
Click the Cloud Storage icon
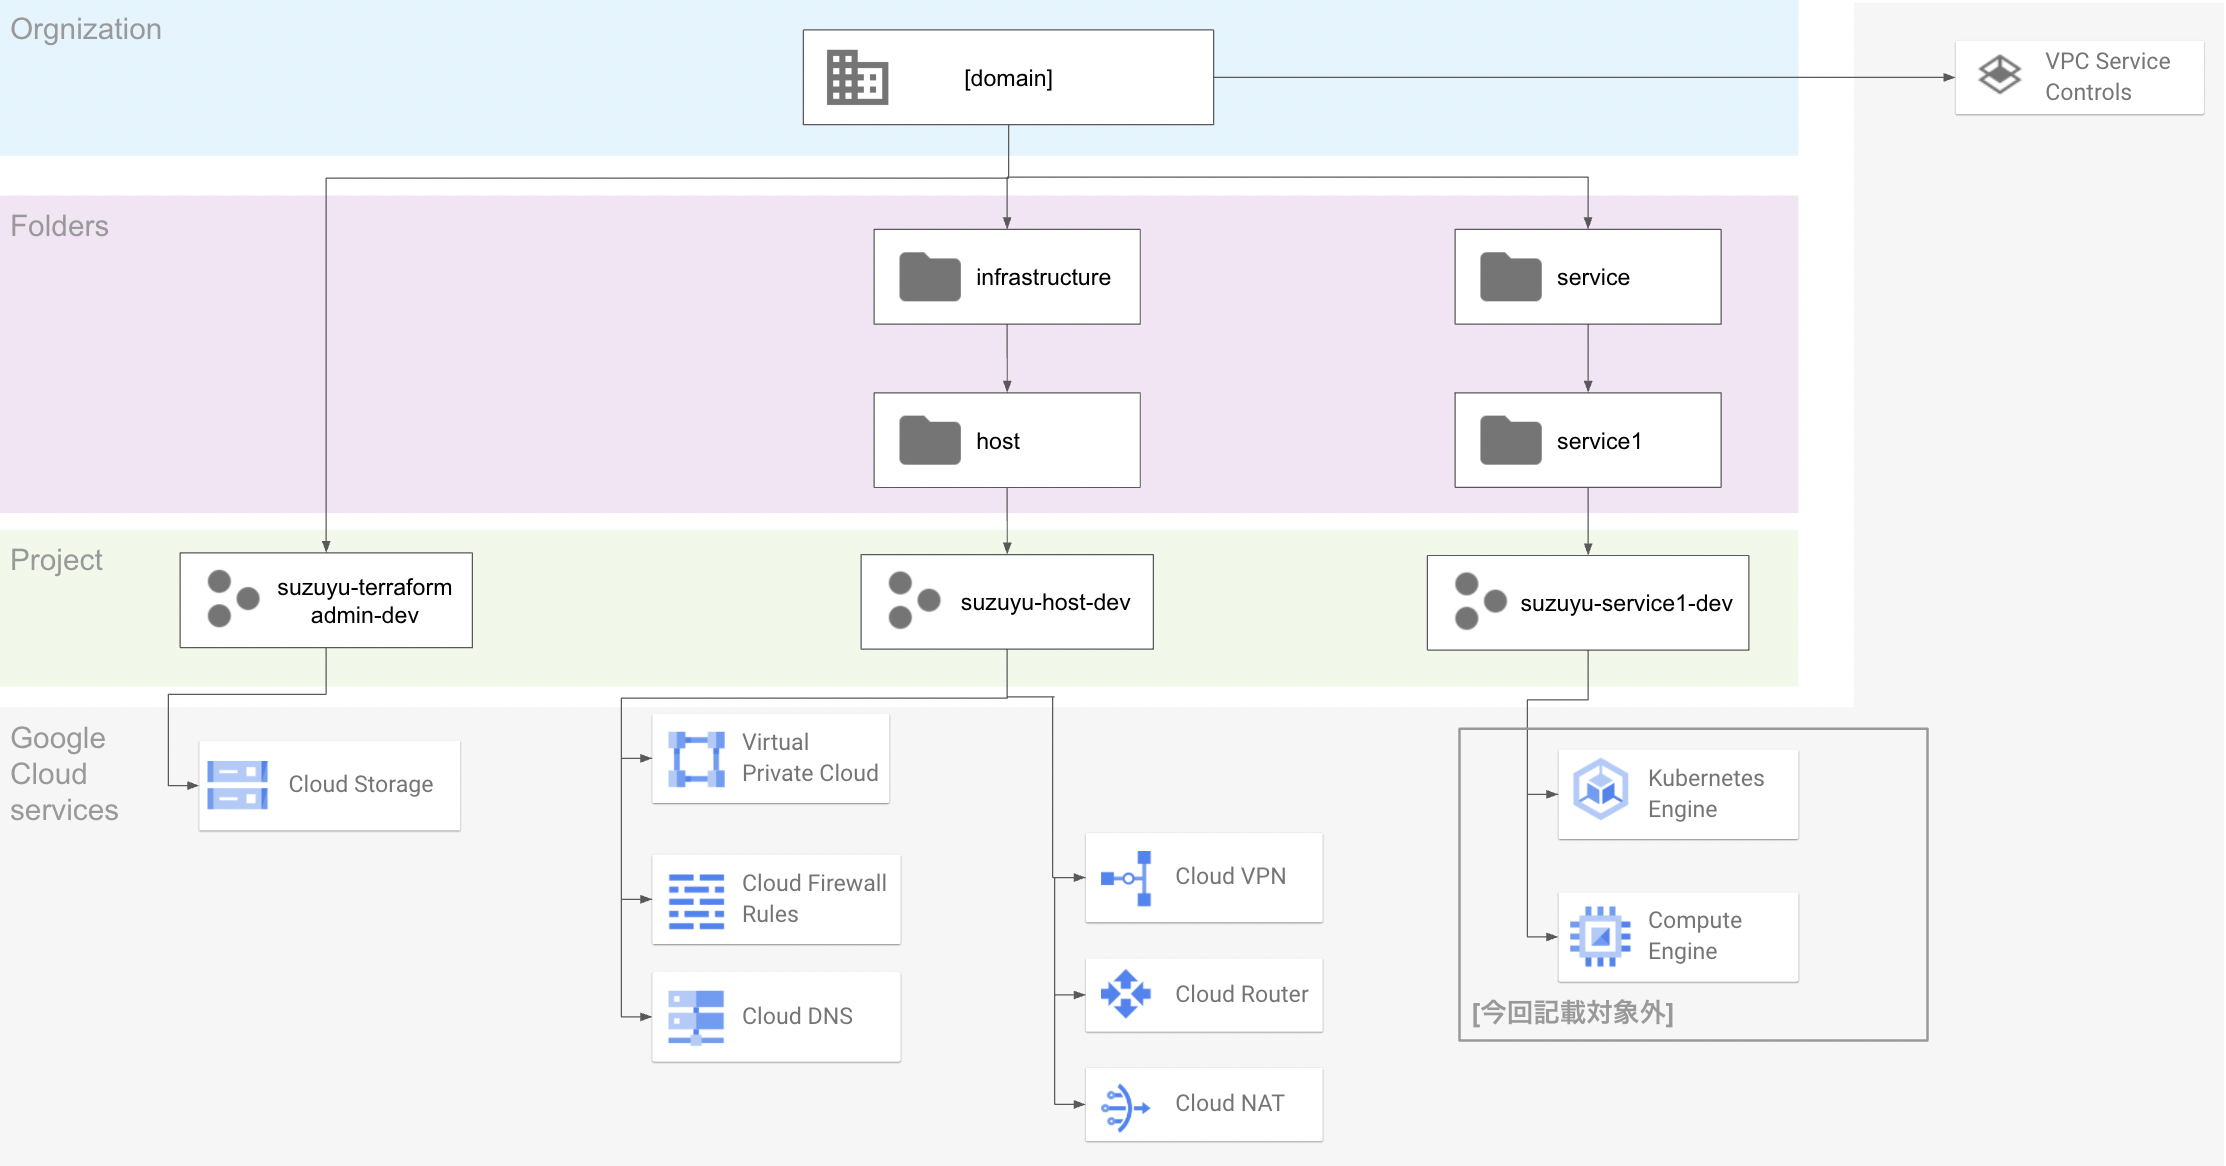237,785
